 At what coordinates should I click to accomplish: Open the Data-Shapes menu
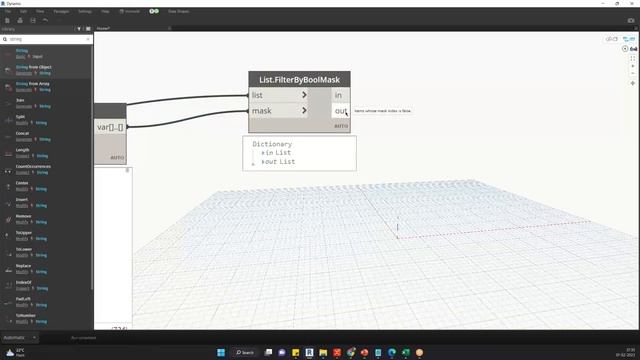179,11
